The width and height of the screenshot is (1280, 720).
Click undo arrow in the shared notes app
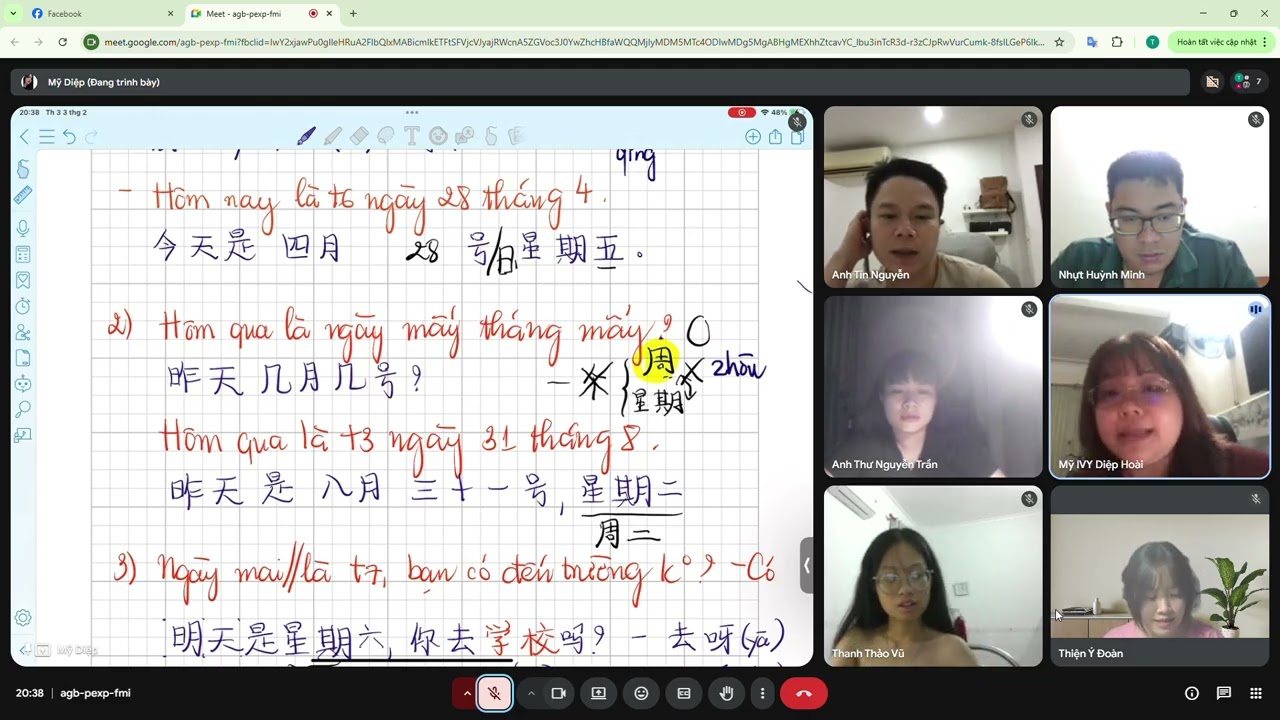tap(69, 137)
